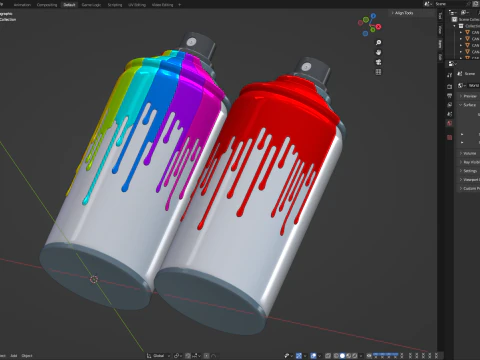This screenshot has width=480, height=360.
Task: Click the proportional editing falloff icon
Action: coord(213,356)
